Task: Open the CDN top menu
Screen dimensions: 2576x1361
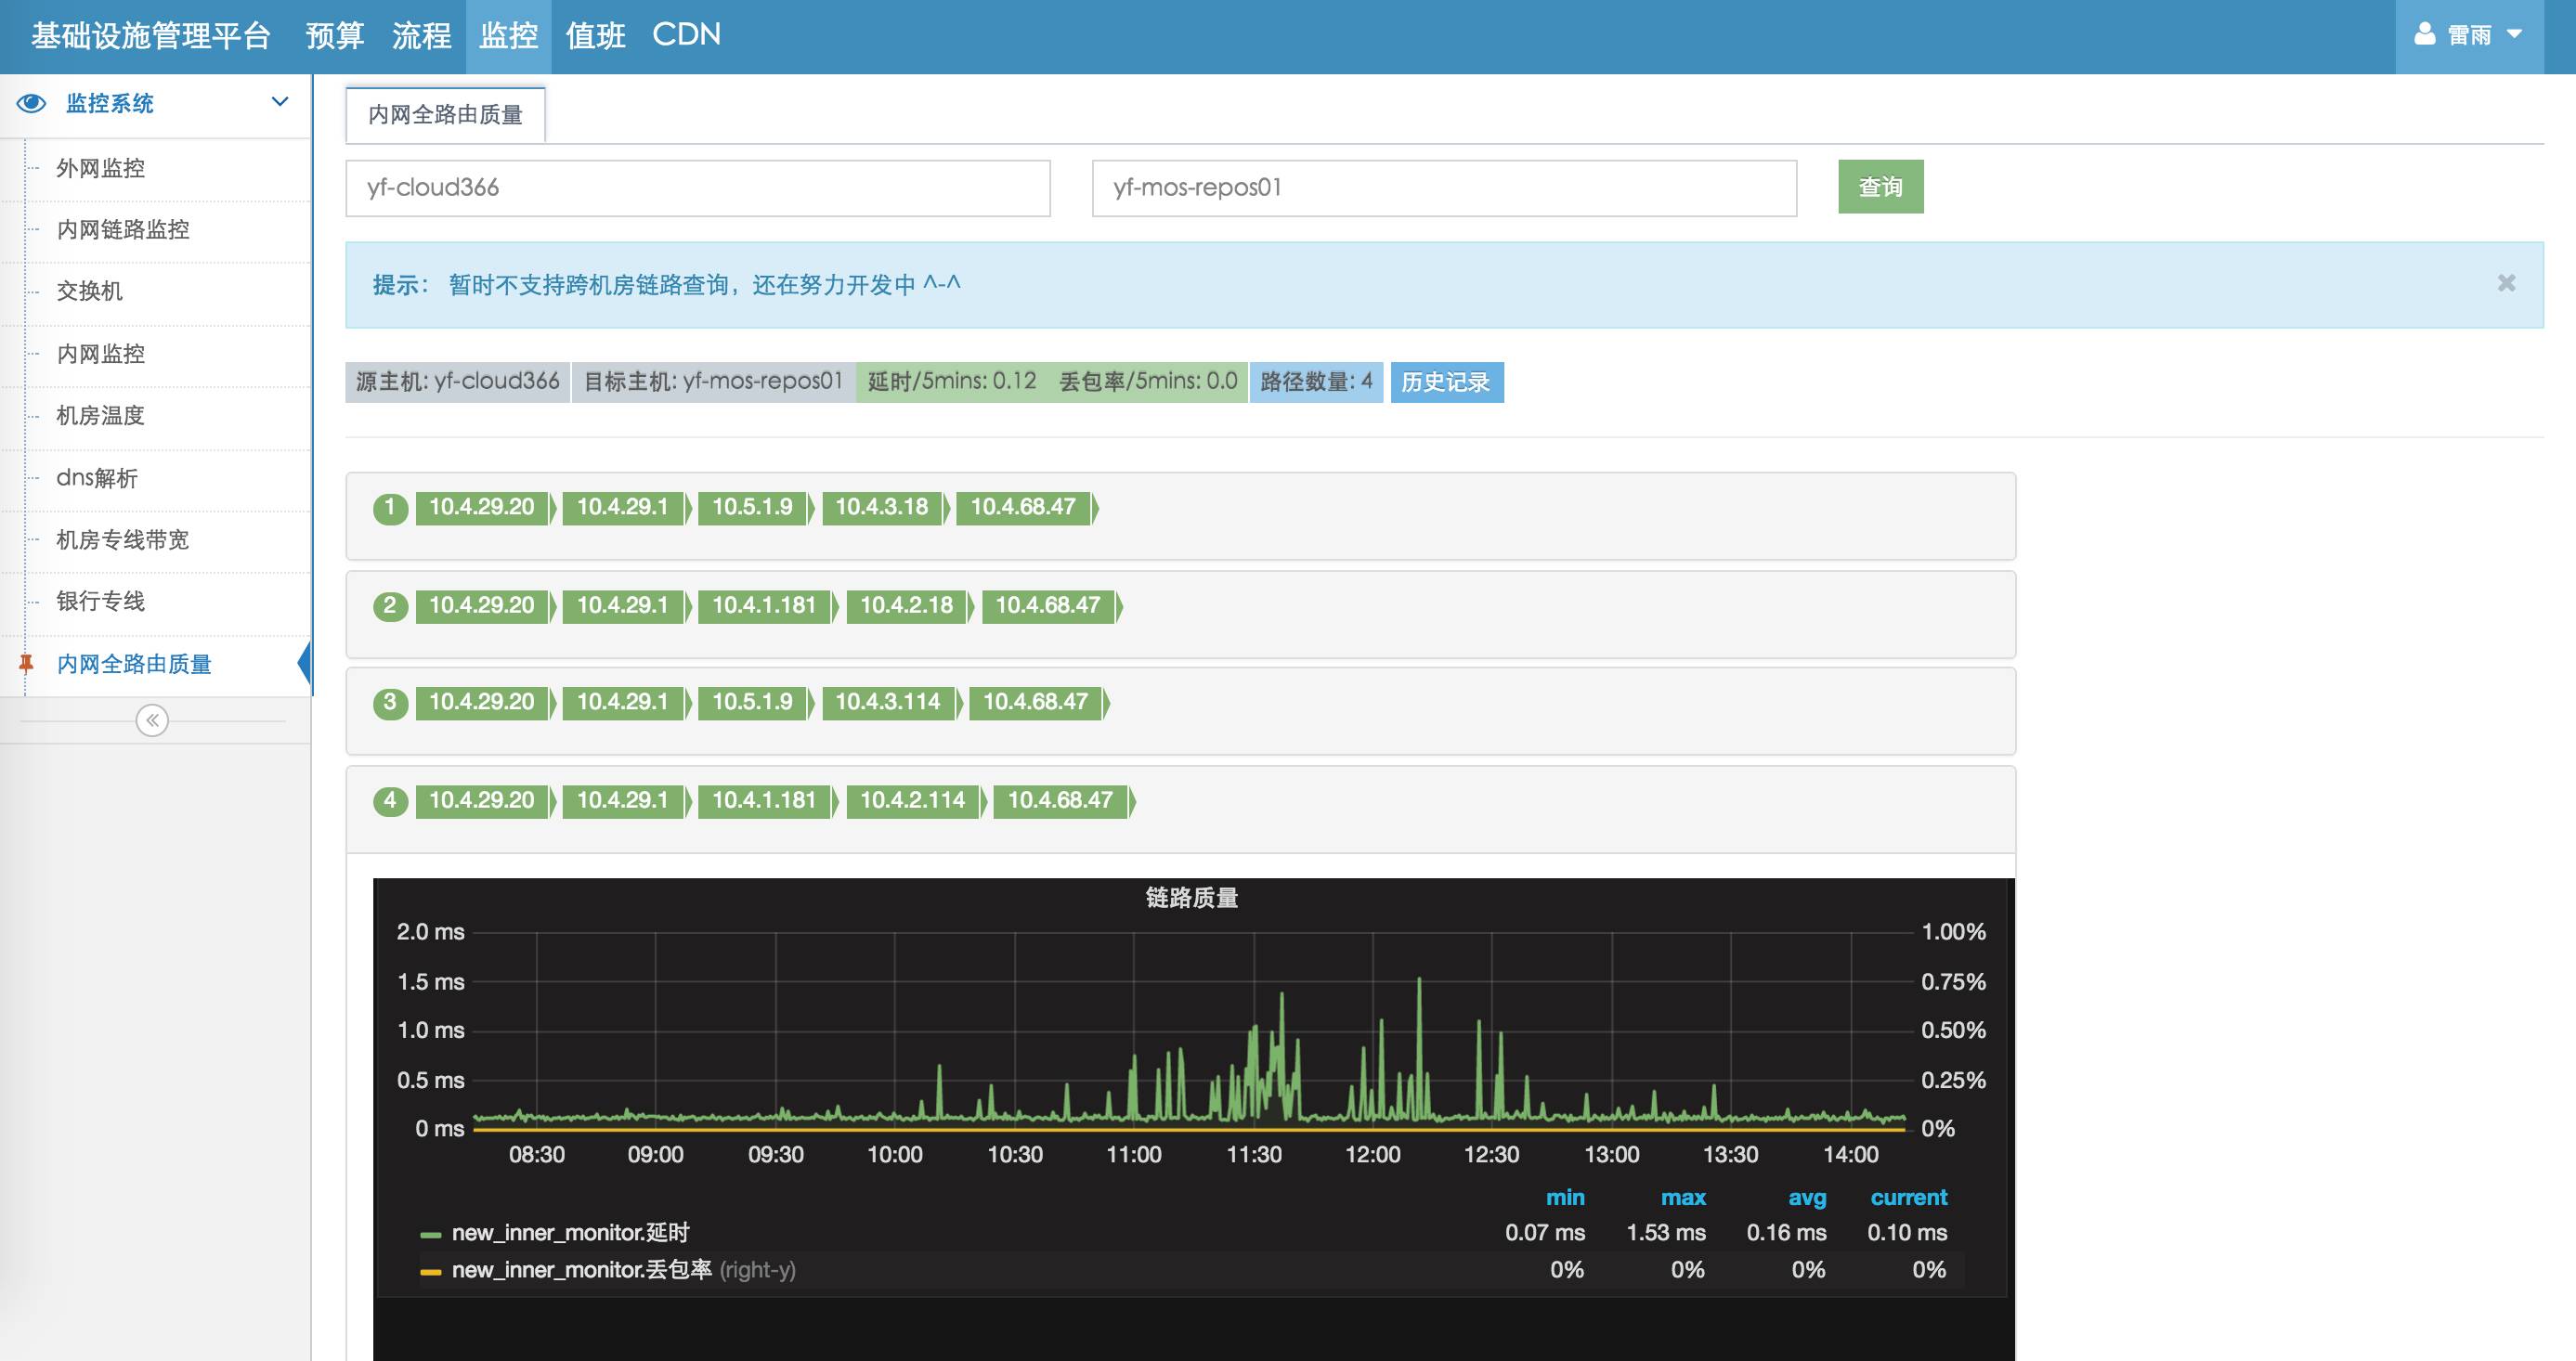Action: (686, 35)
